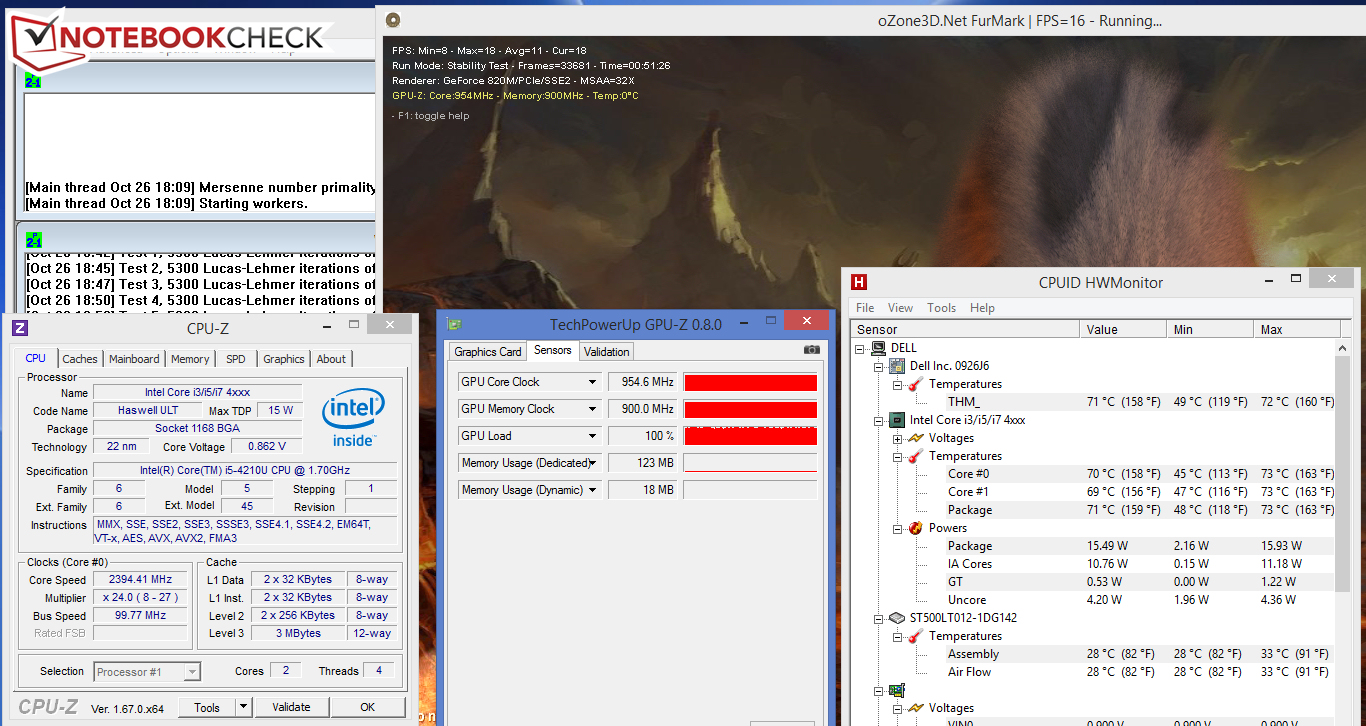Click the Value column header in HWMonitor

click(x=1123, y=329)
